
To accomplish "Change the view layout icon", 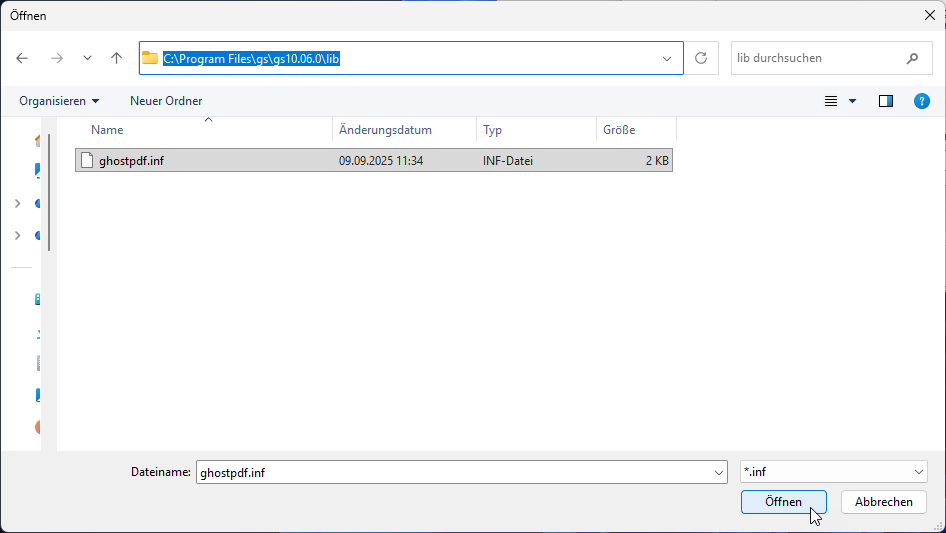I will (831, 101).
